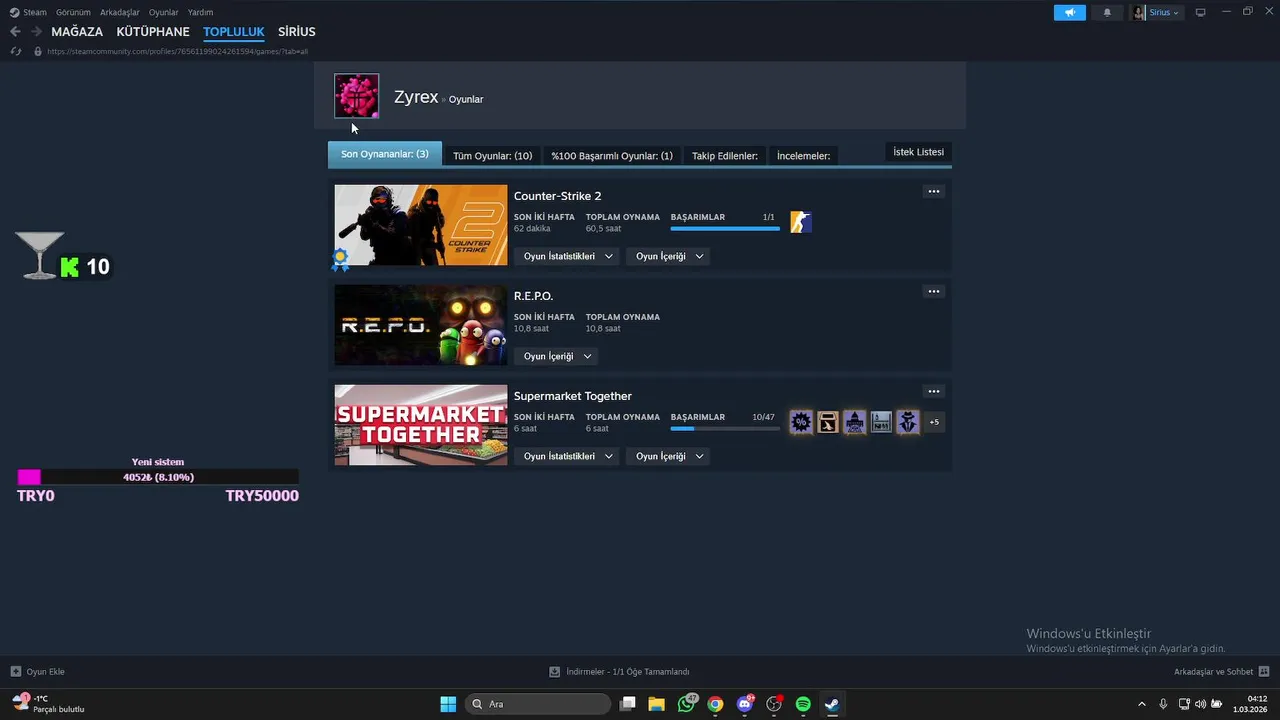Screen dimensions: 1280x720
Task: Click the blue badge on Counter-Strike 2 banner
Action: (x=341, y=260)
